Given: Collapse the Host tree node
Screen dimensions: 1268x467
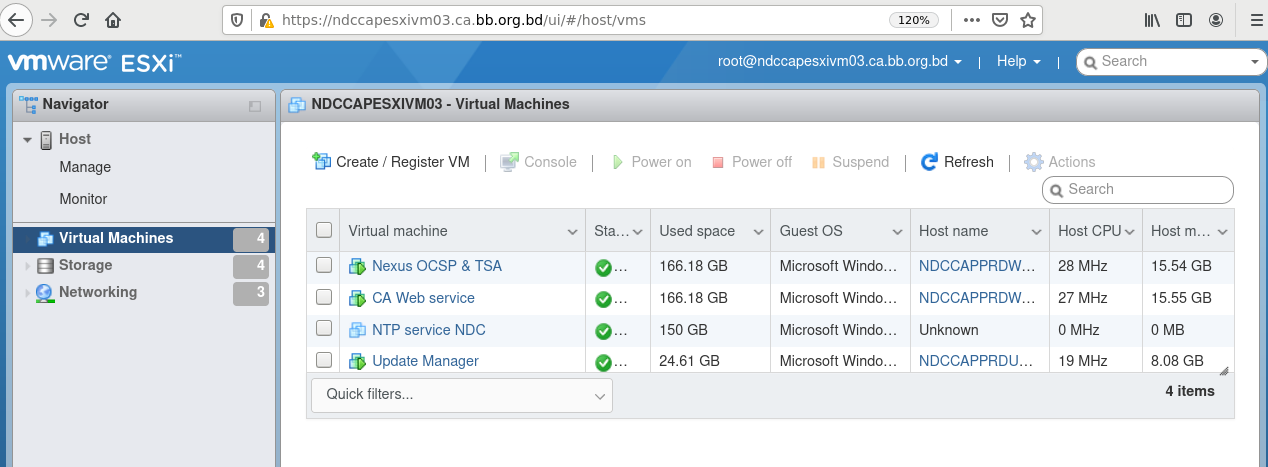Looking at the screenshot, I should click(28, 139).
